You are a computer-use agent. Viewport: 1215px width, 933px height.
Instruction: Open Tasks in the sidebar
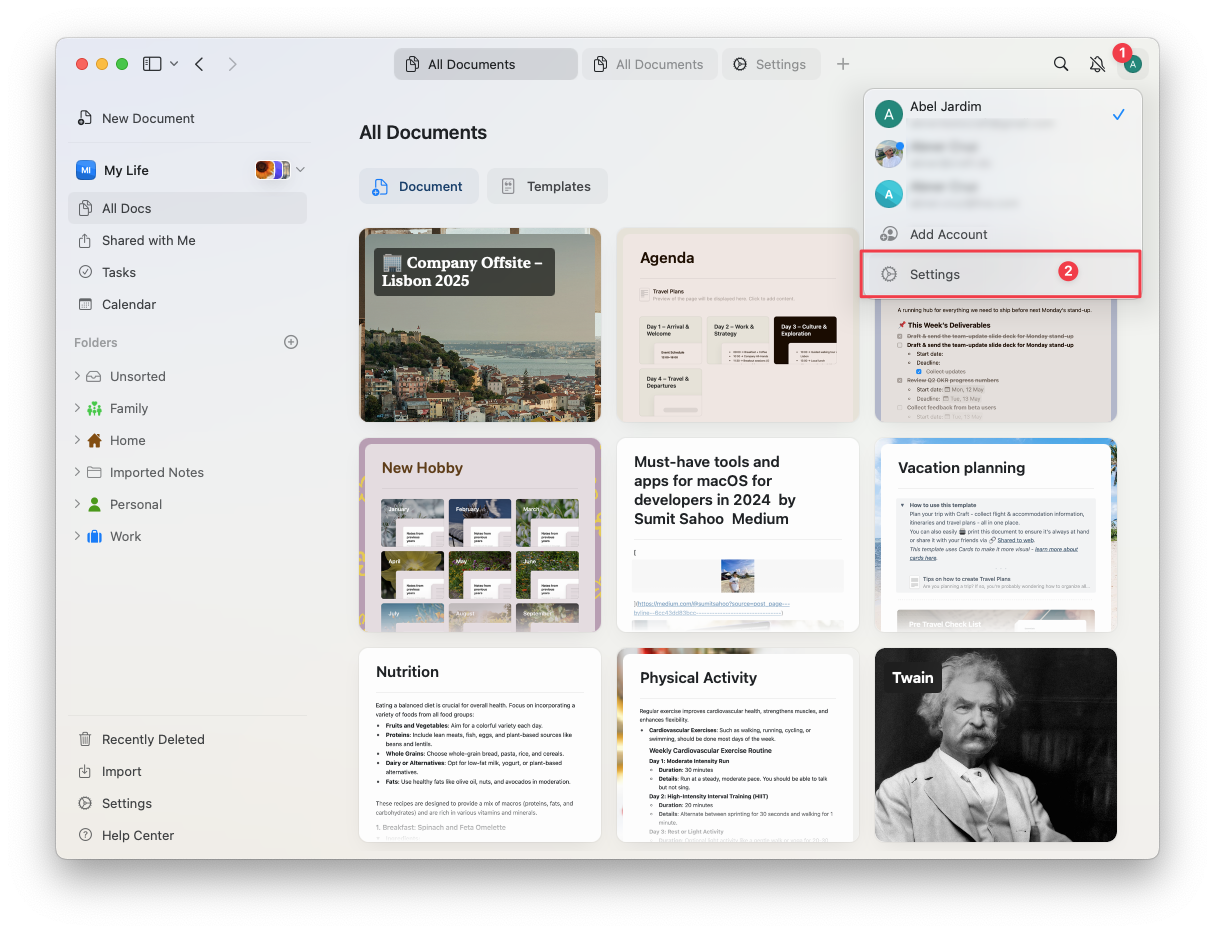[188, 272]
